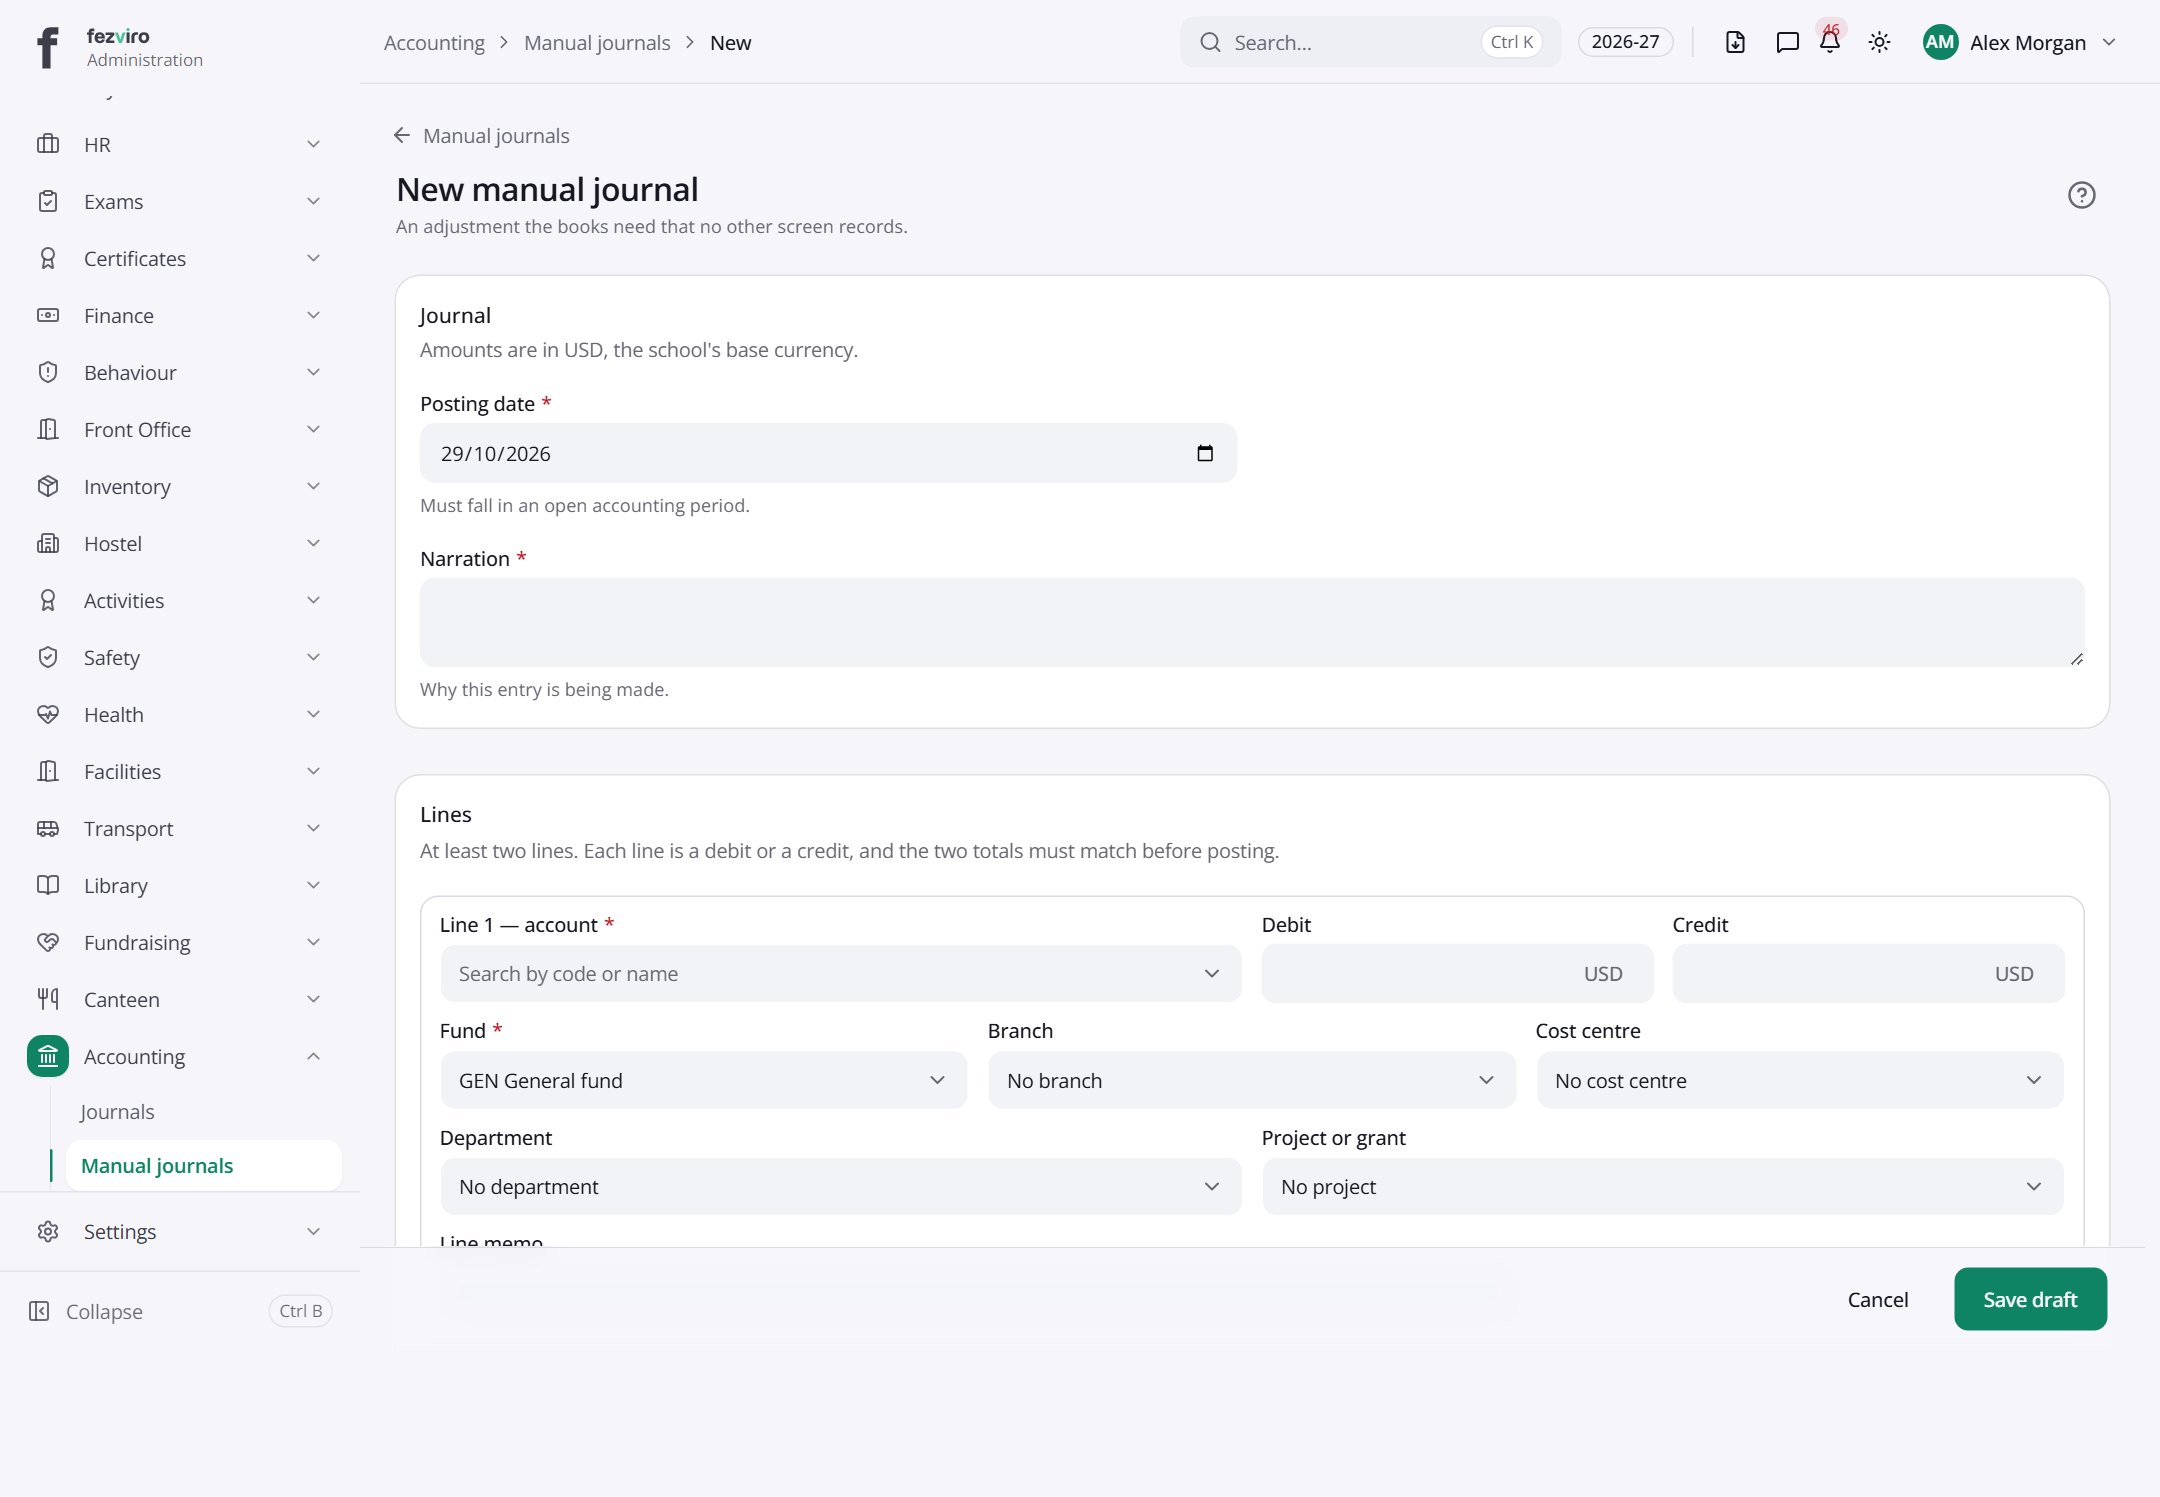Toggle the light/dark theme sun icon
The height and width of the screenshot is (1497, 2160).
pos(1879,42)
